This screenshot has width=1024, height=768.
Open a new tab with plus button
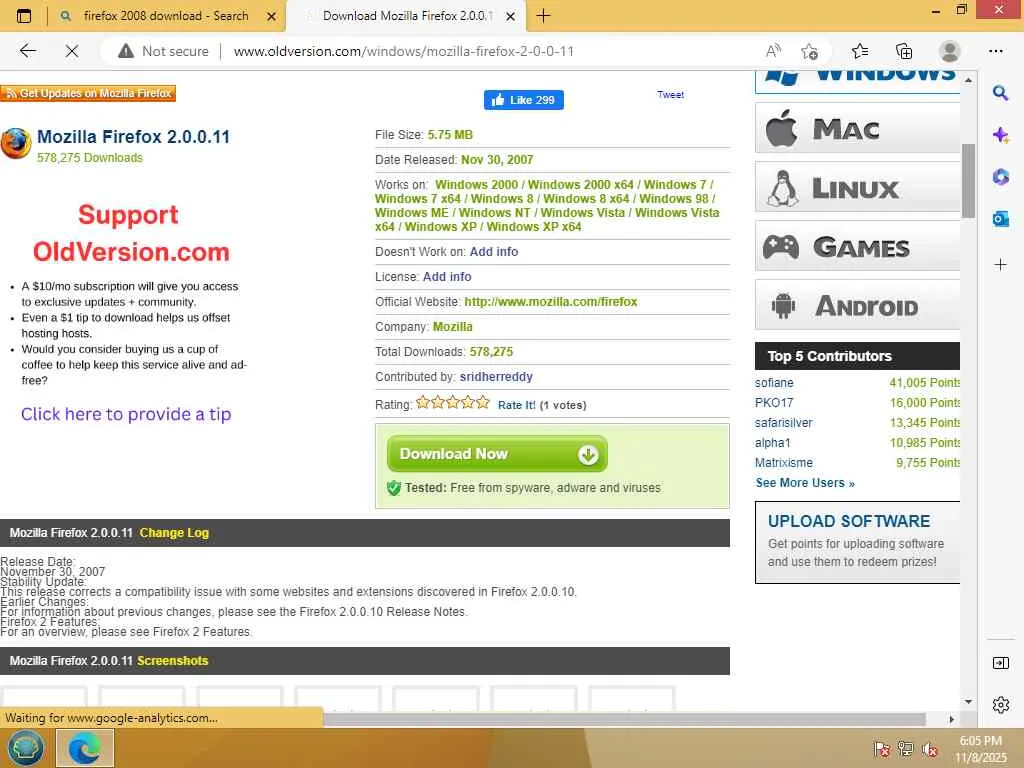pyautogui.click(x=543, y=16)
